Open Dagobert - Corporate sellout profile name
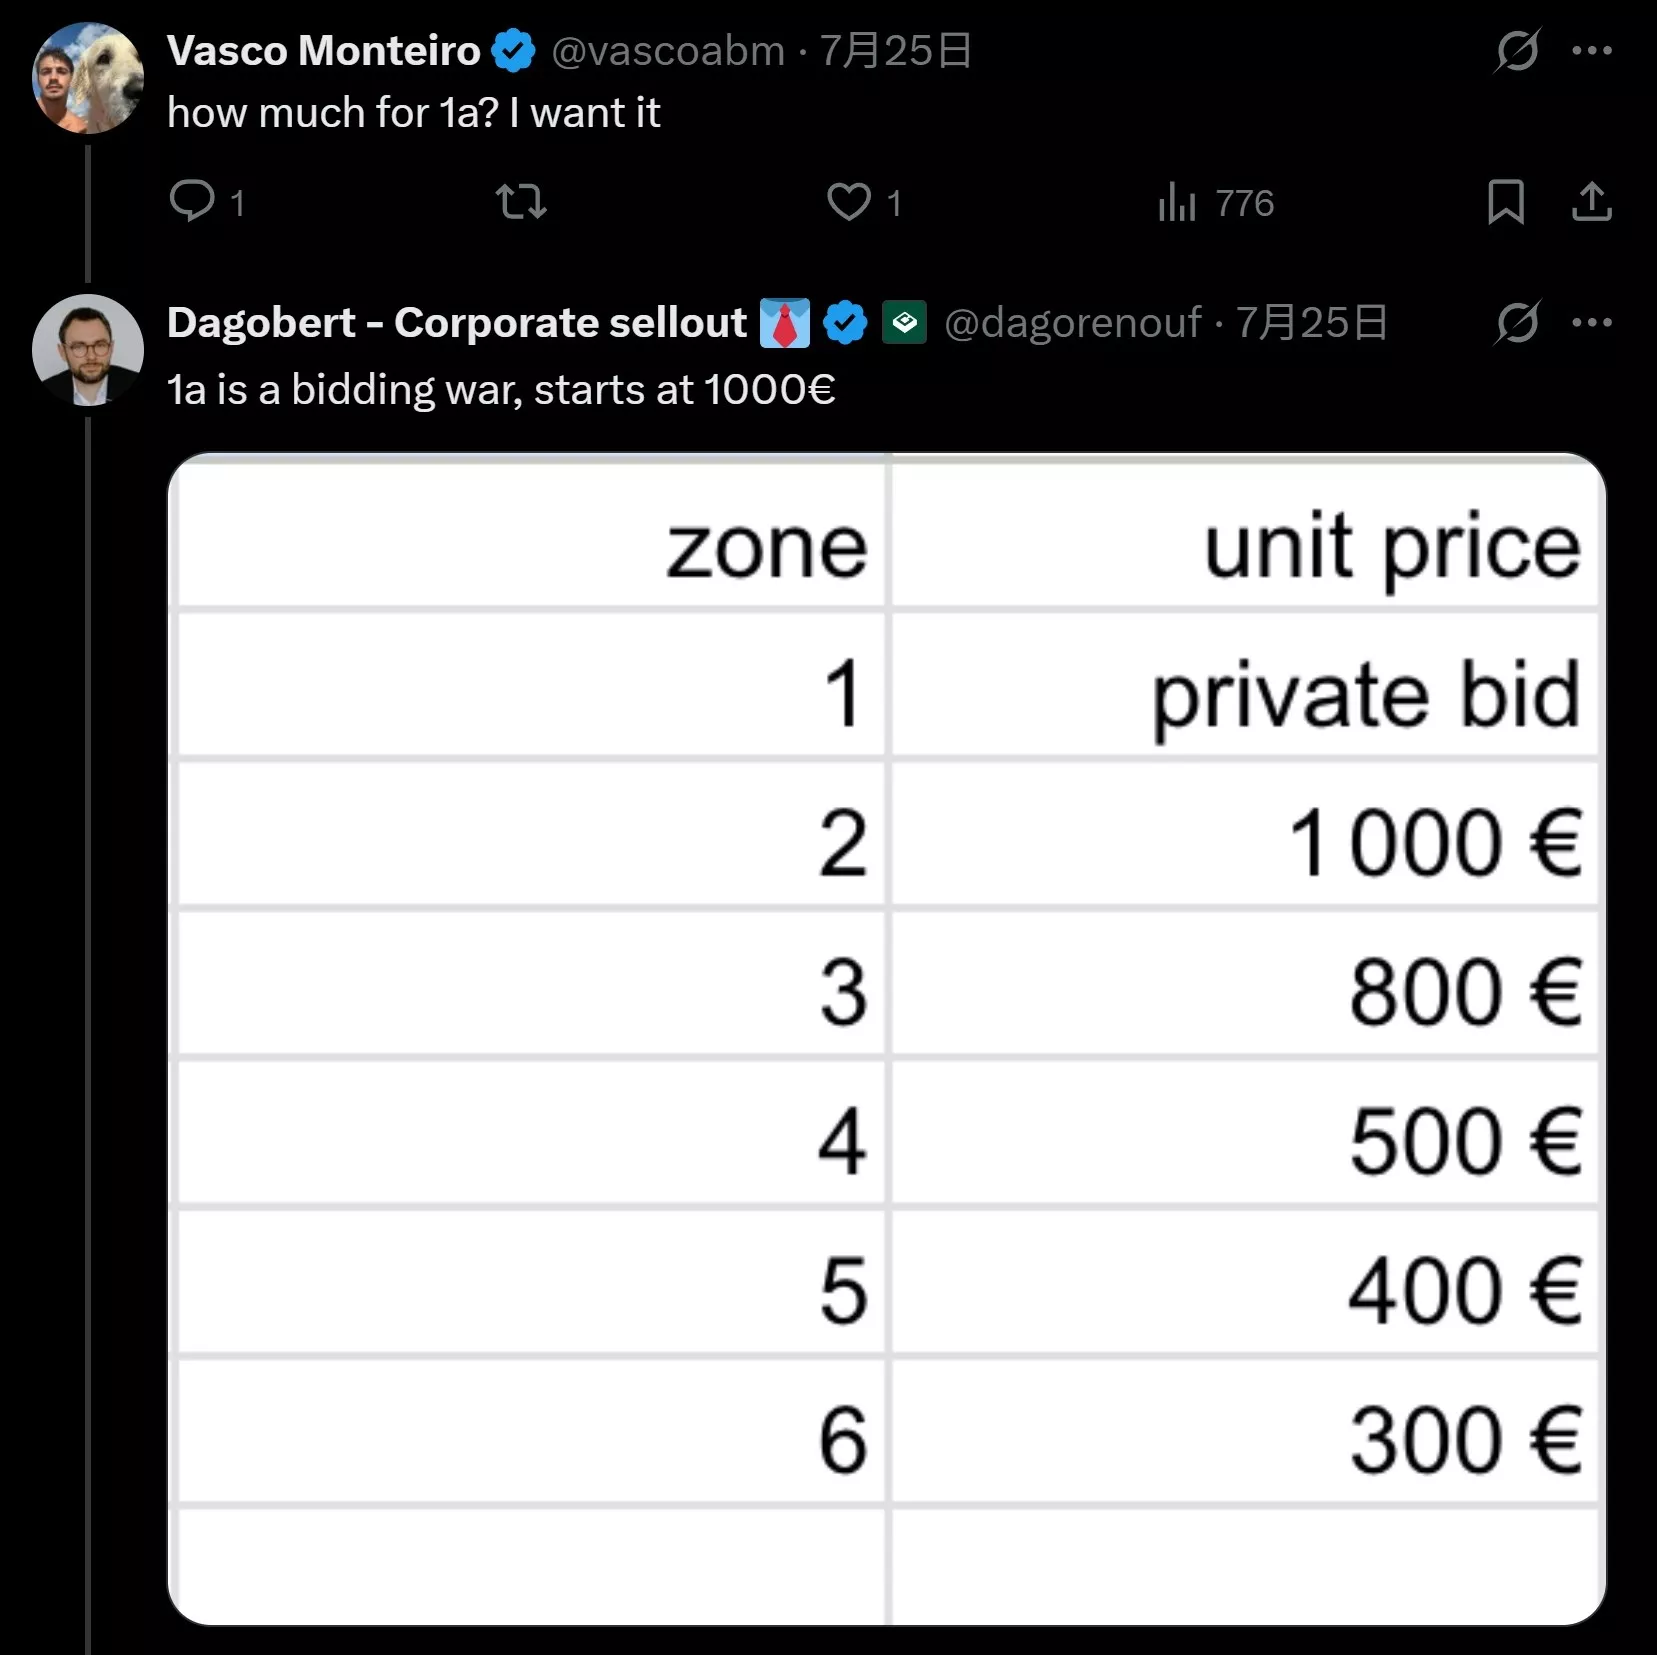The height and width of the screenshot is (1655, 1657). tap(456, 323)
